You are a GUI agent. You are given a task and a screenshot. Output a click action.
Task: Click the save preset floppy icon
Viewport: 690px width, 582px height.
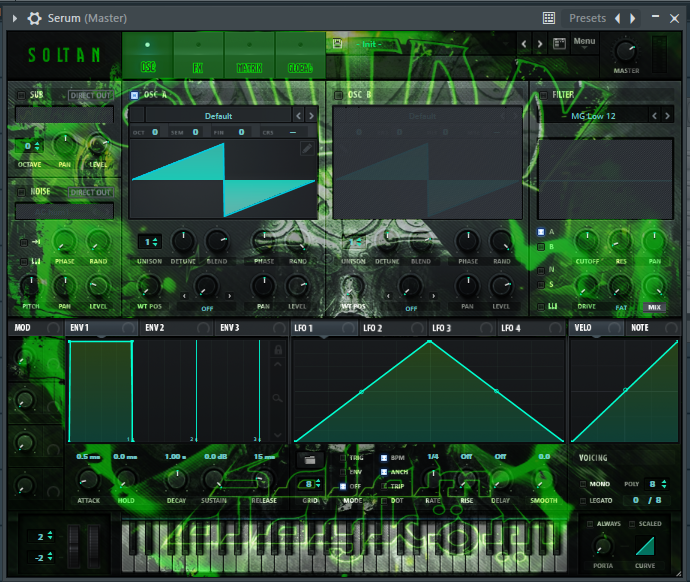click(338, 44)
